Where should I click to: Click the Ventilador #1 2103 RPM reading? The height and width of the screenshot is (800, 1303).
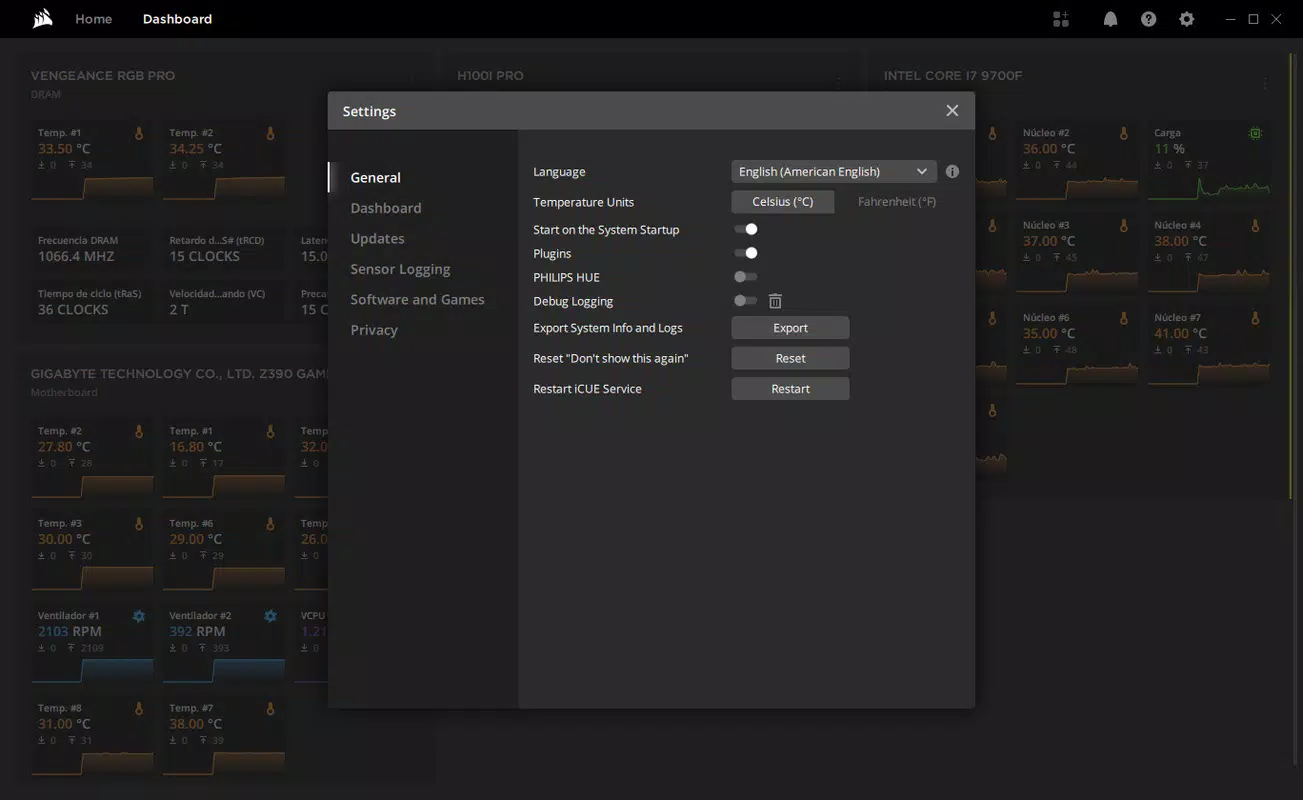coord(69,632)
